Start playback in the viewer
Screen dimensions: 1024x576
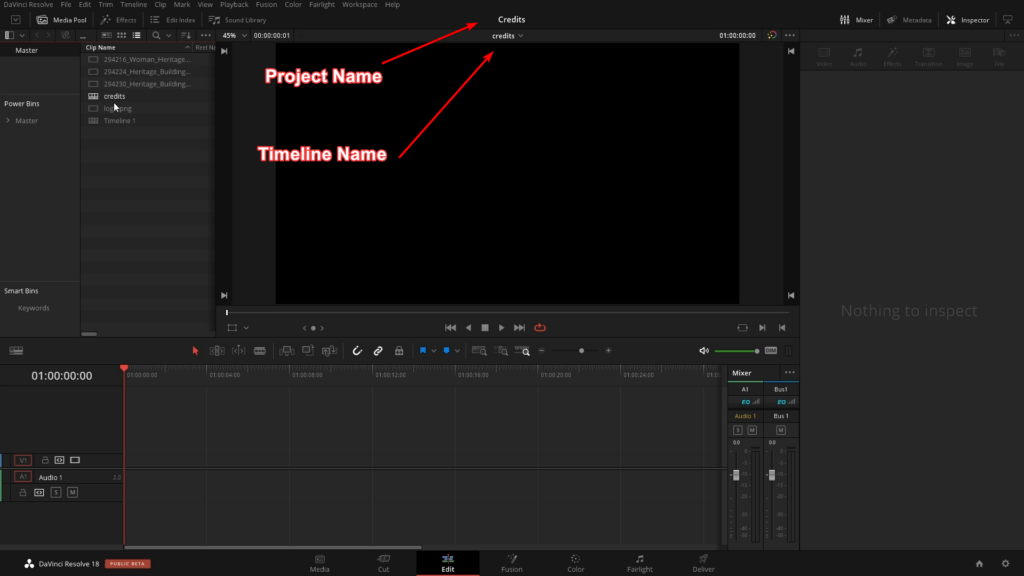[x=501, y=327]
